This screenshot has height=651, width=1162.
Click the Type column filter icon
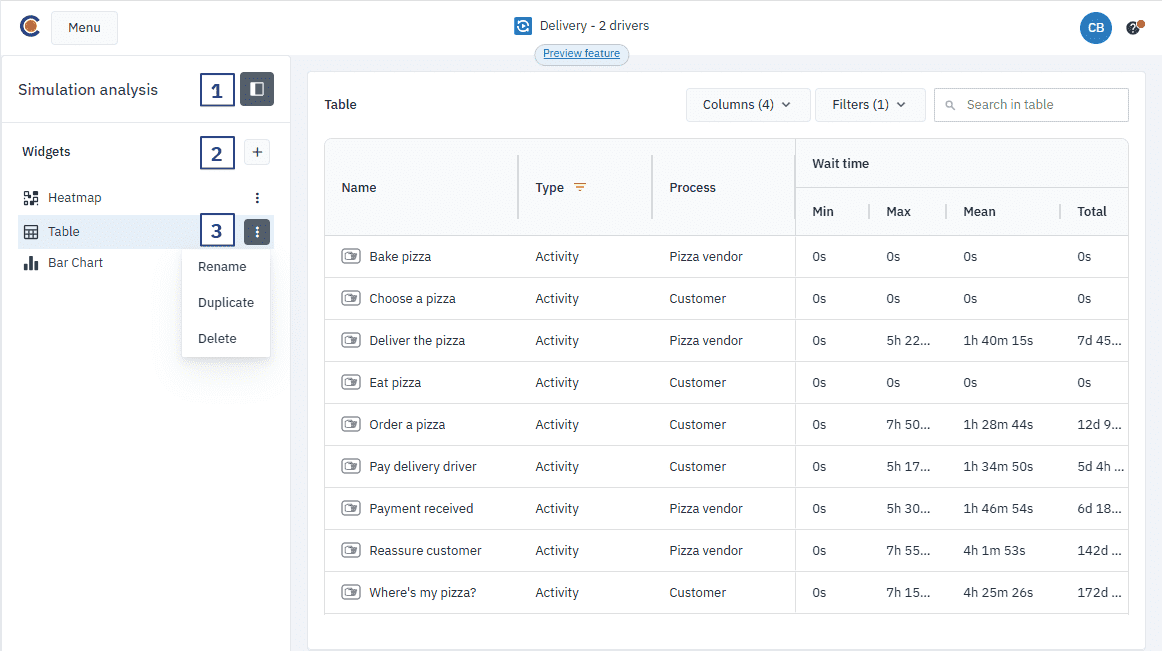(x=580, y=187)
